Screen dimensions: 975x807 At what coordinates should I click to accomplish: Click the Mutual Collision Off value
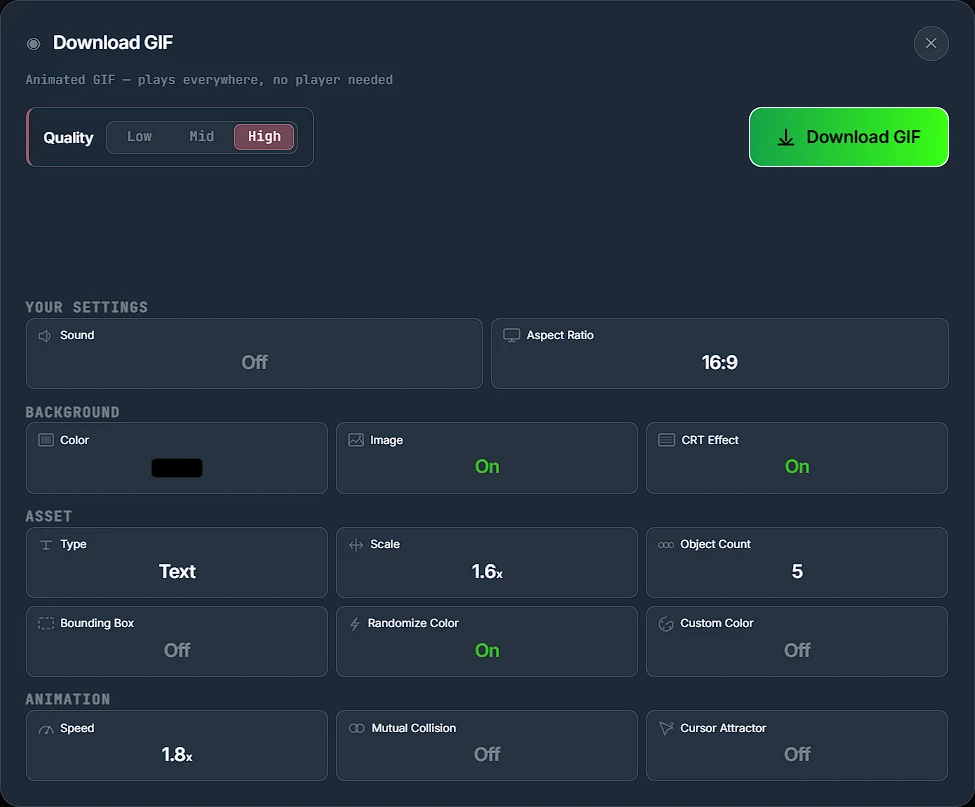point(487,754)
